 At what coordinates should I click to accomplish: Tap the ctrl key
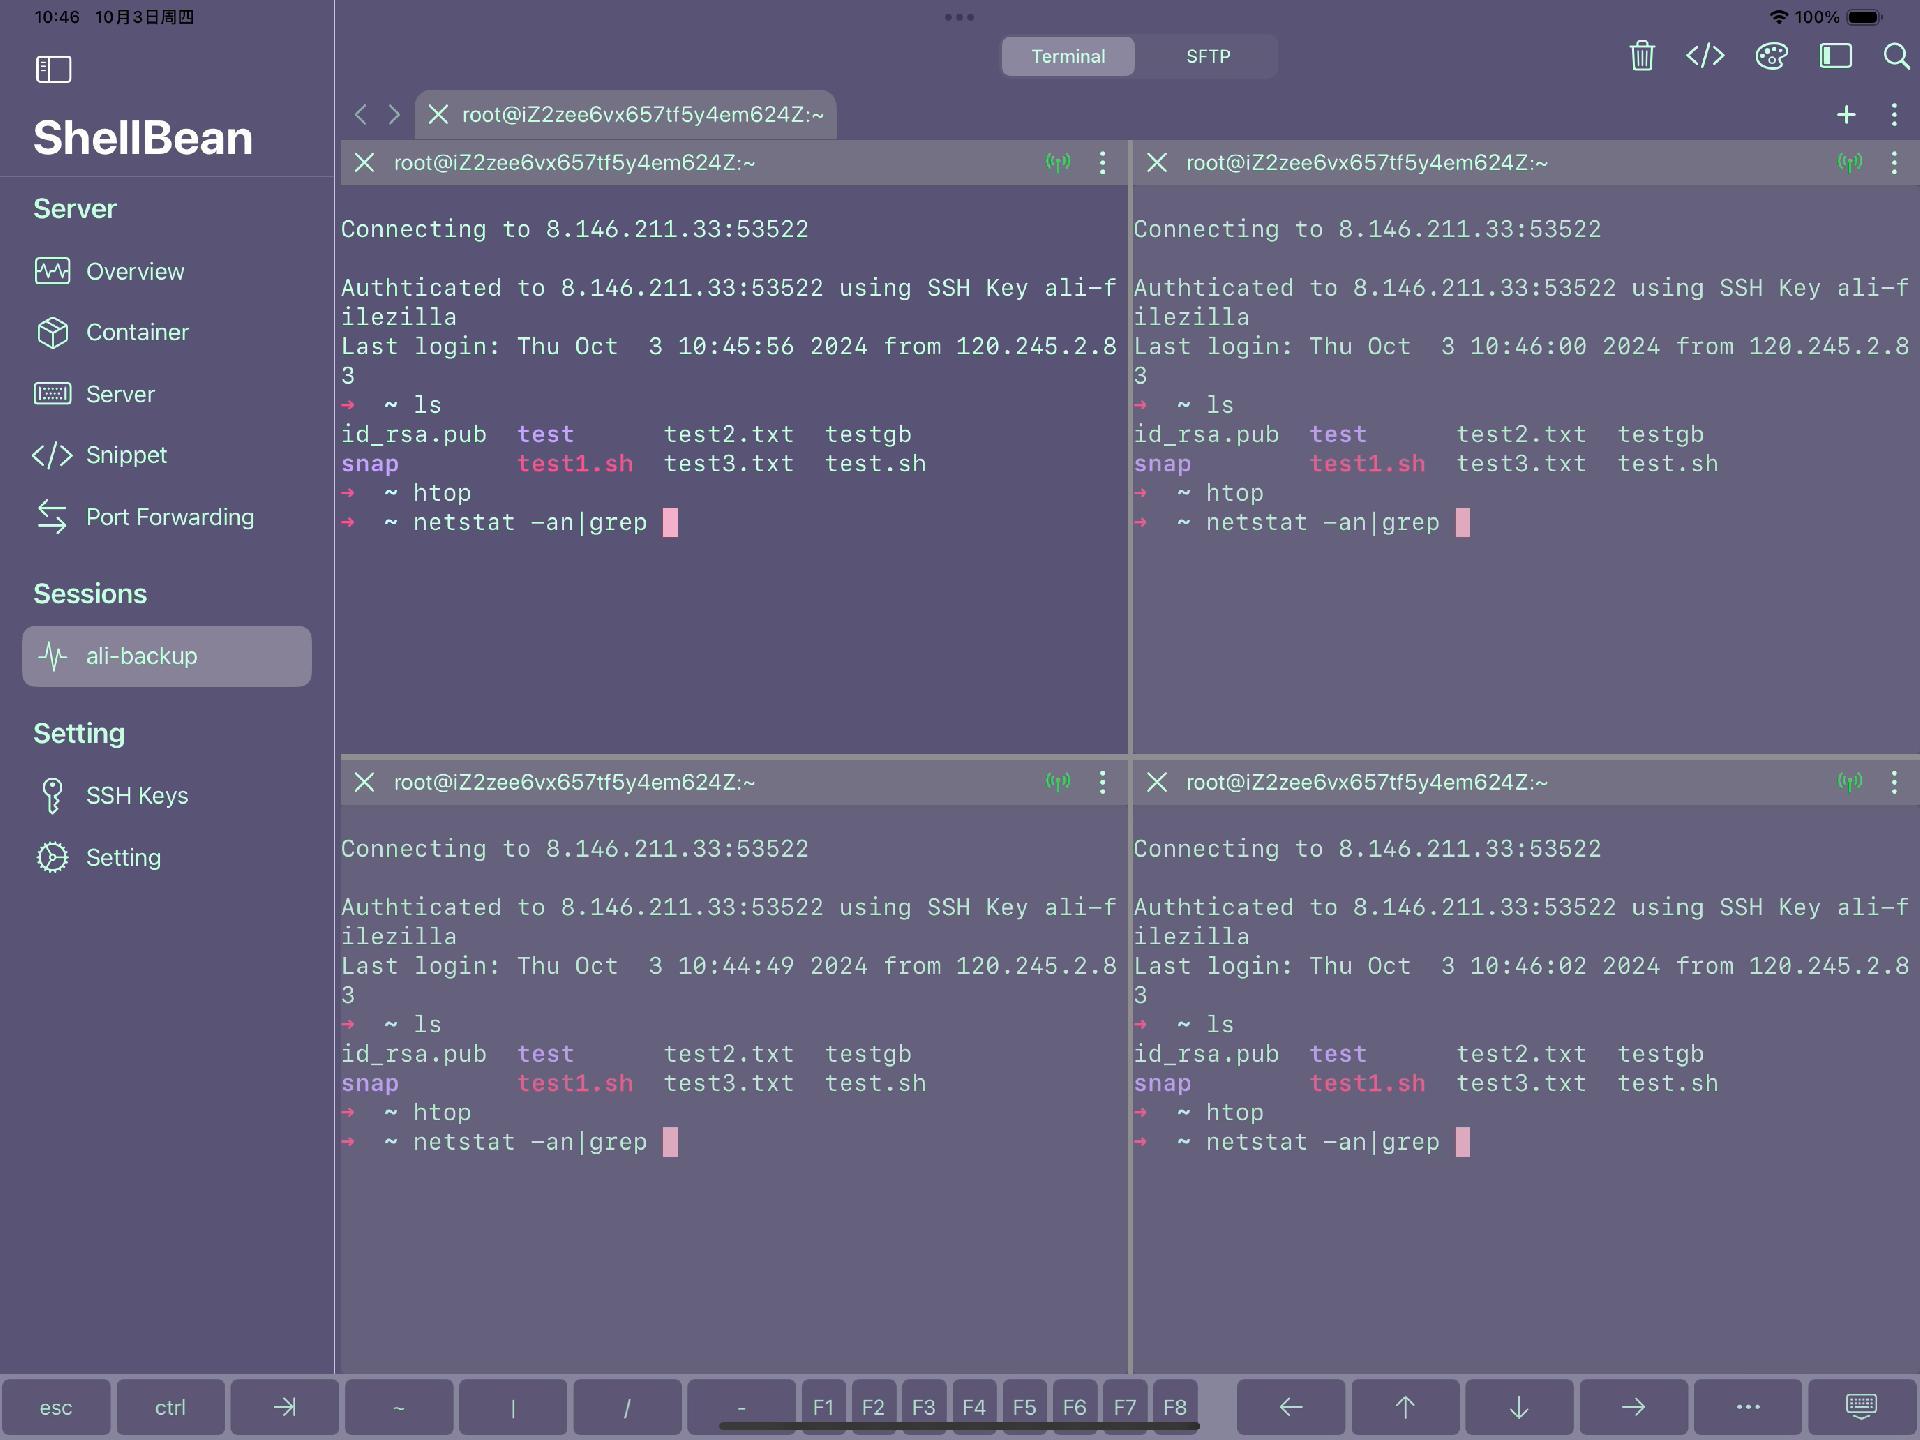170,1407
